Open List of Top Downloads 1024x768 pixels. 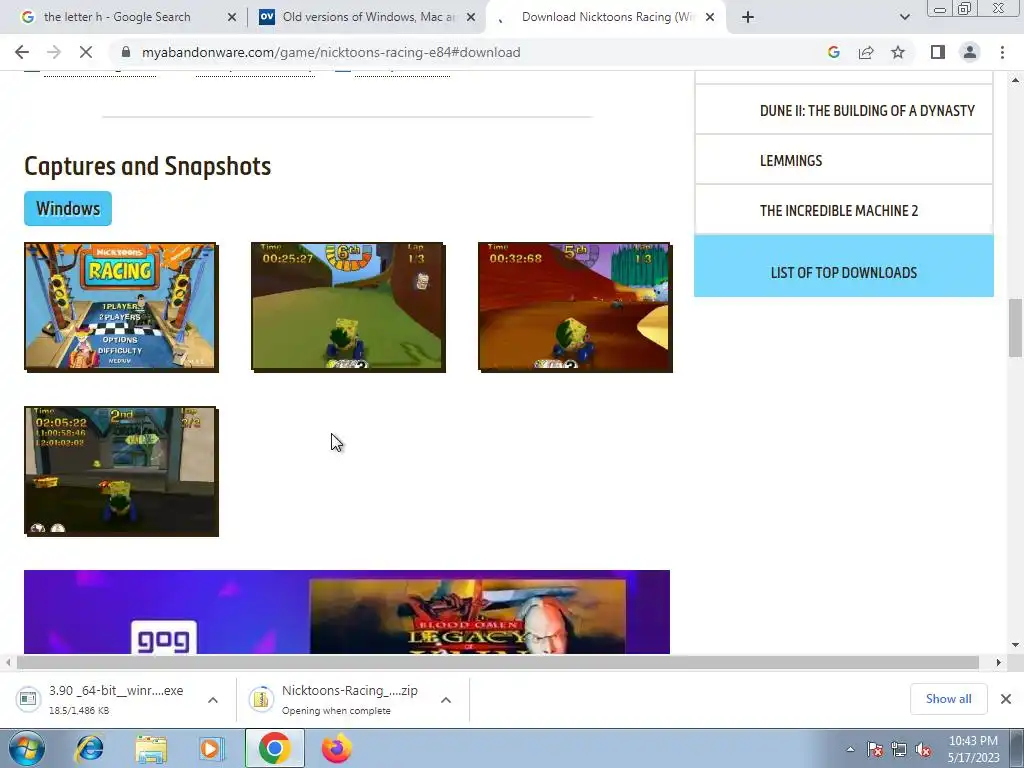pos(844,266)
